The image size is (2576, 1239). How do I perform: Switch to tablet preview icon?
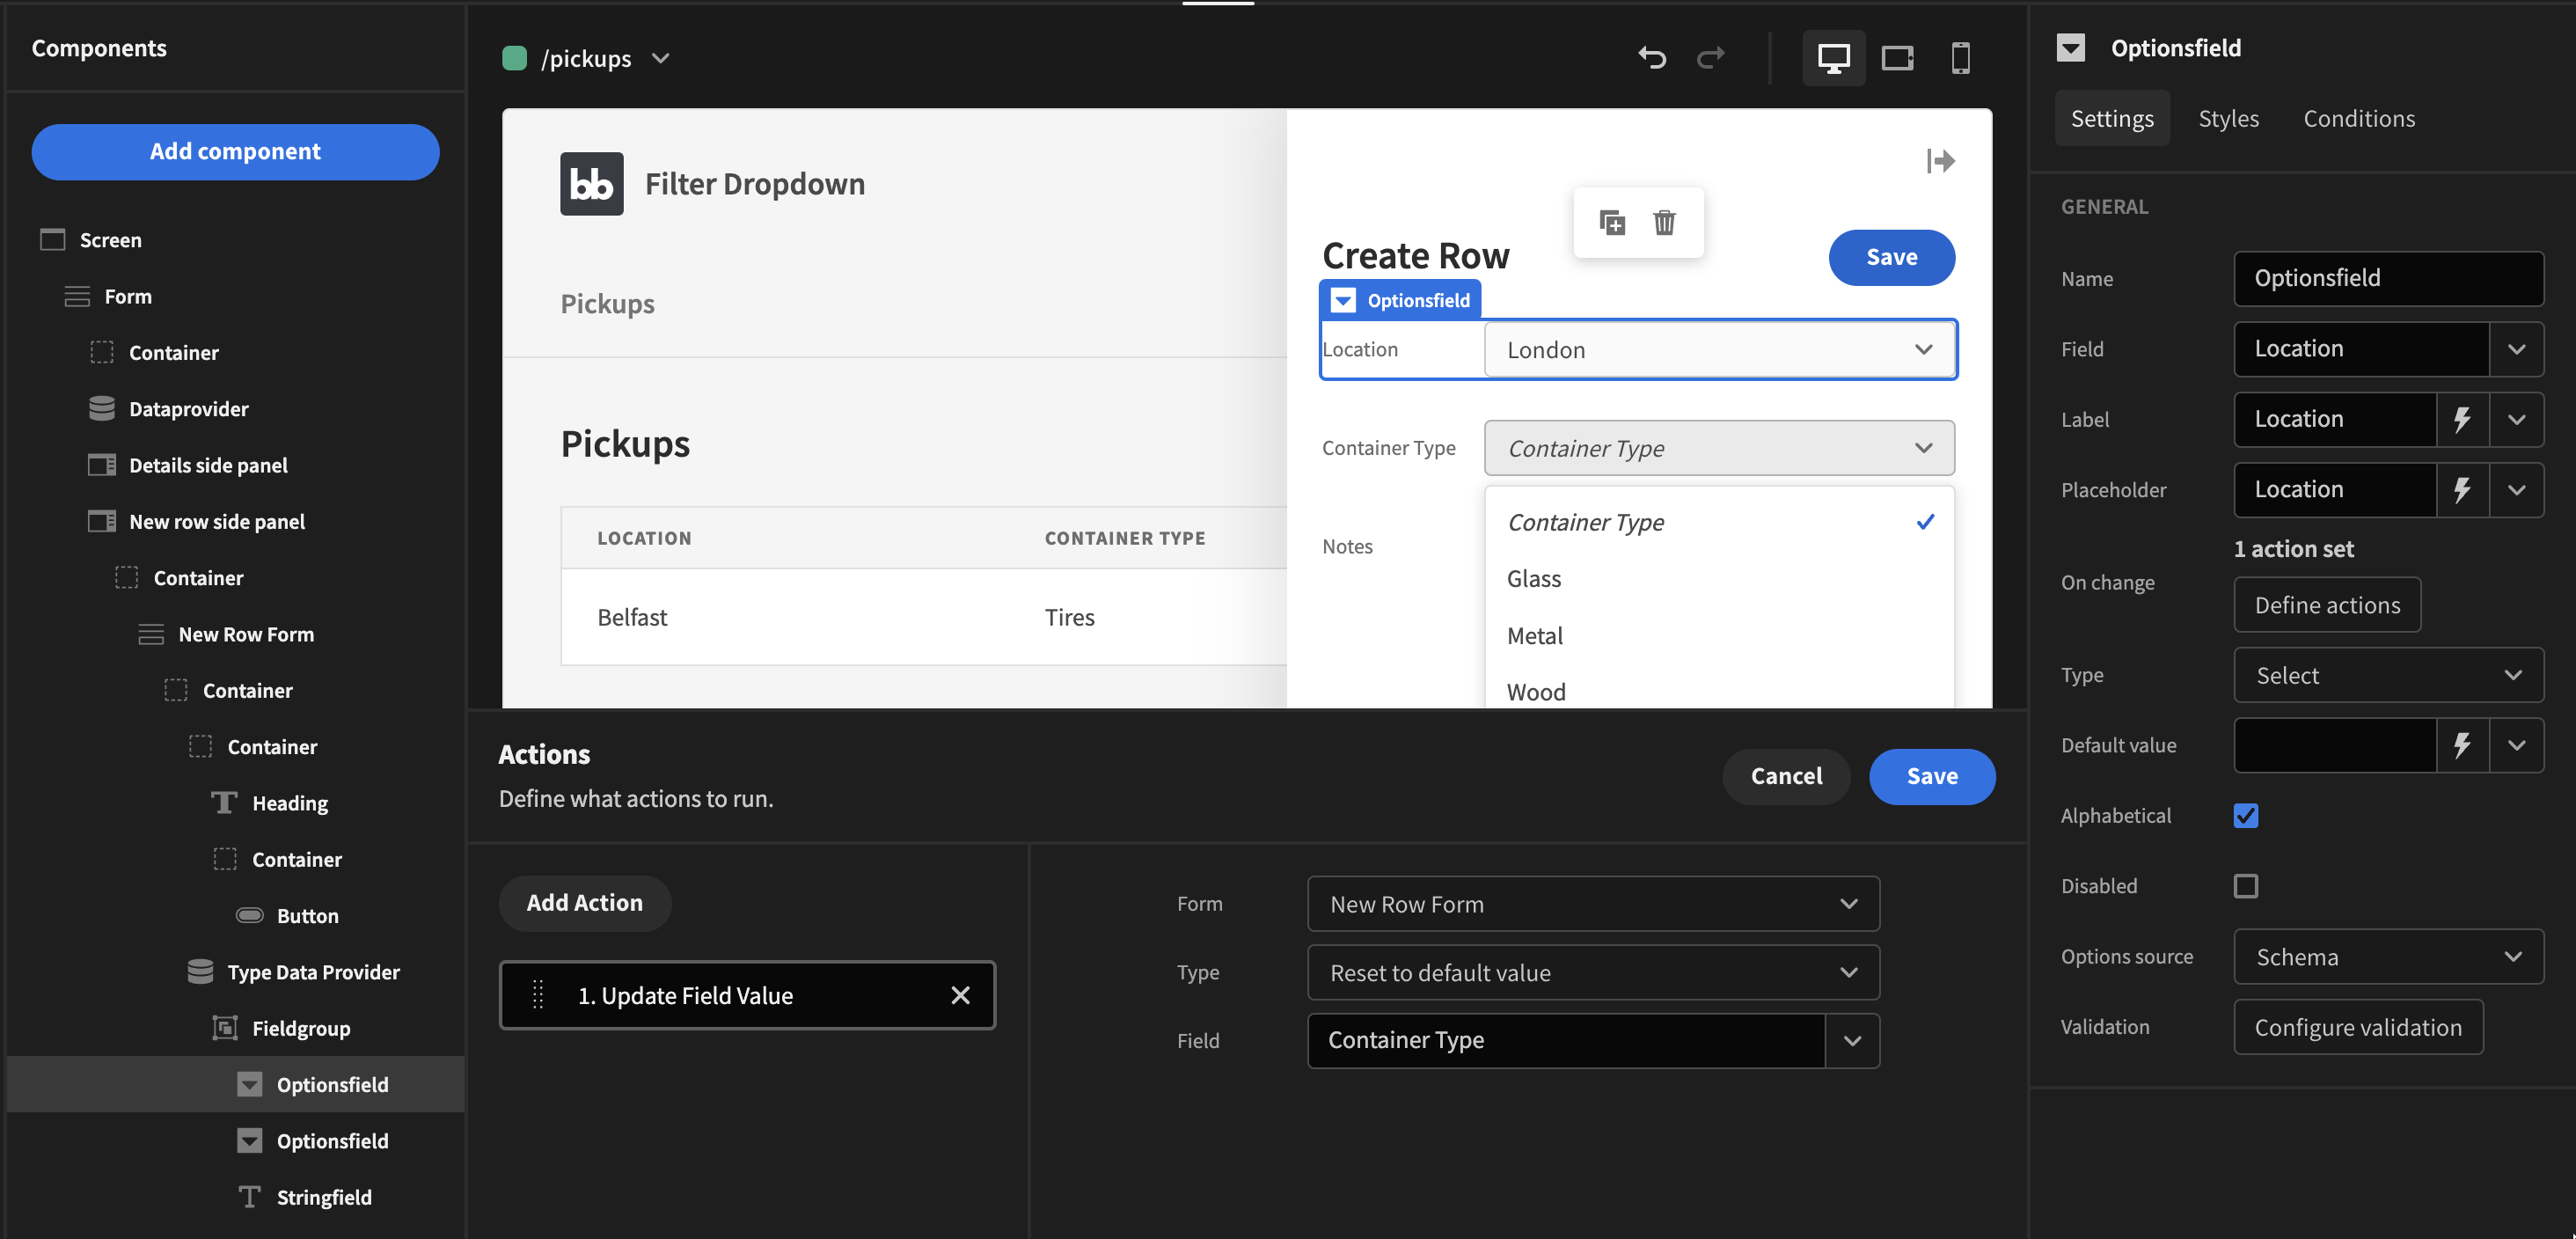pos(1897,58)
